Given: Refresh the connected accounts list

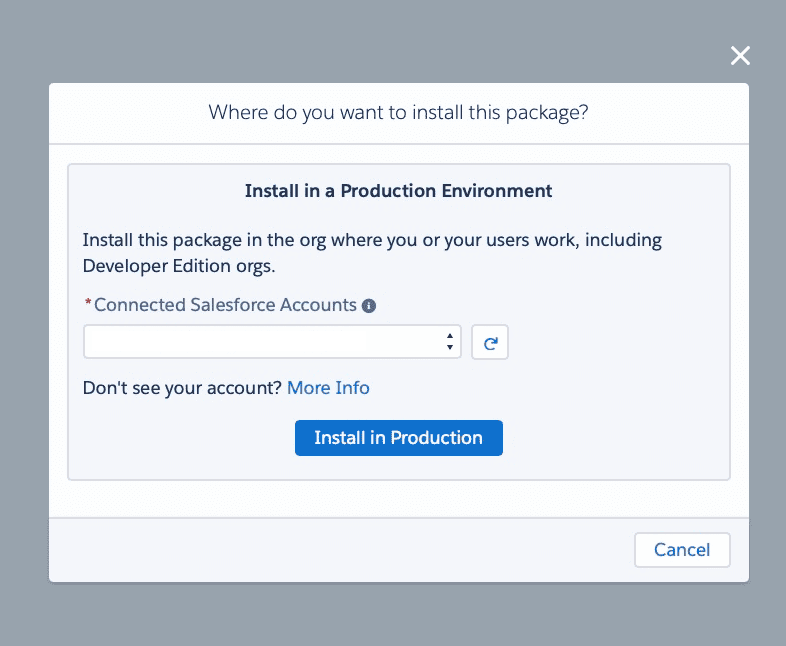Looking at the screenshot, I should [x=490, y=342].
